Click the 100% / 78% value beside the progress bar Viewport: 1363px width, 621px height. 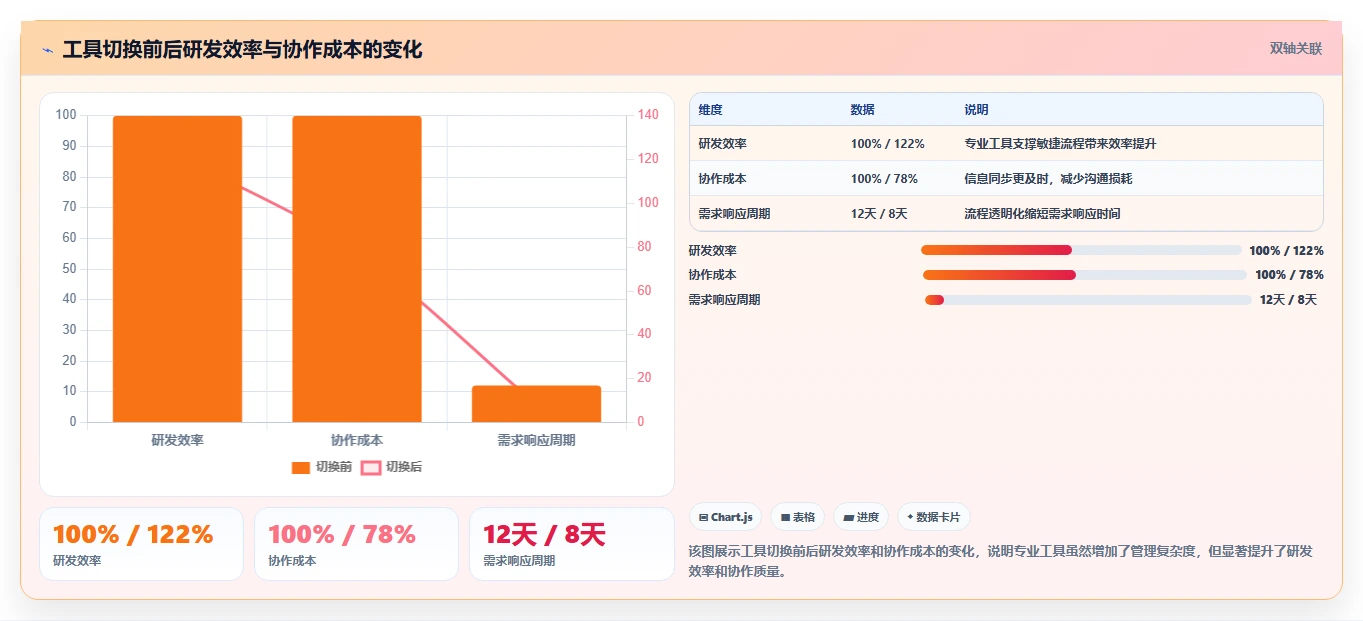coord(1289,275)
